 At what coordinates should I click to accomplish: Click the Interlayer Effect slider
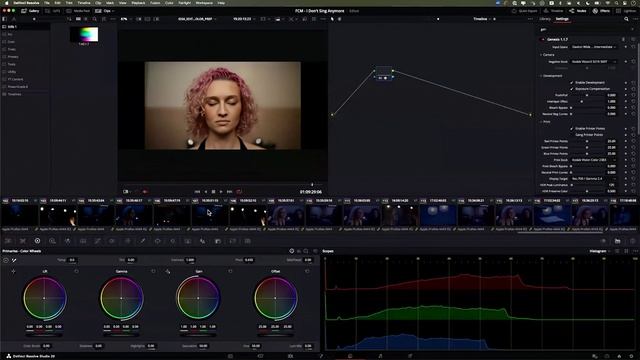click(x=587, y=101)
